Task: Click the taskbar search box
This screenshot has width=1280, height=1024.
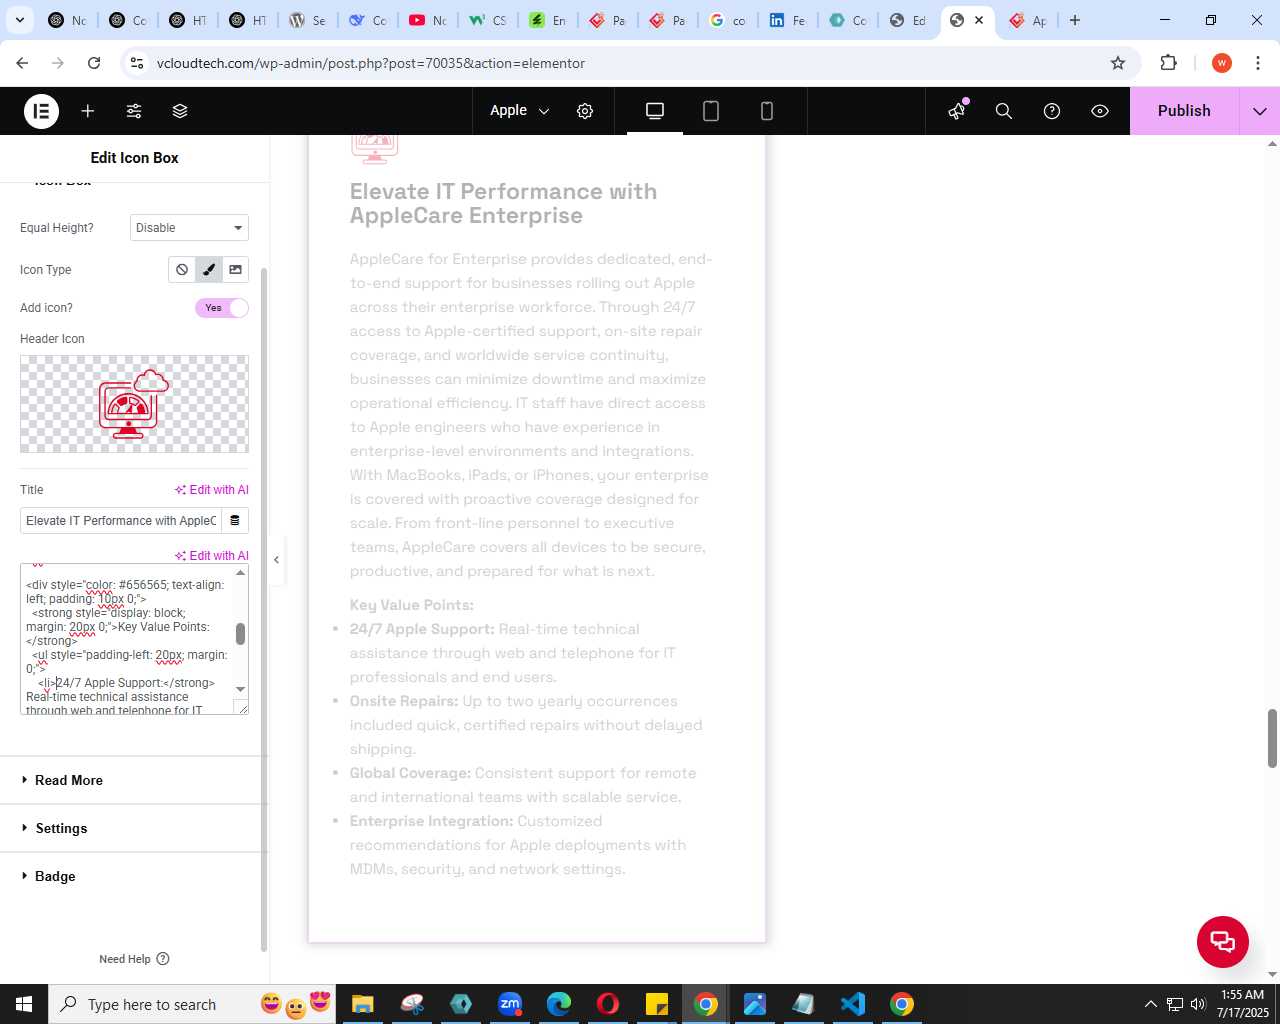Action: [x=190, y=1004]
